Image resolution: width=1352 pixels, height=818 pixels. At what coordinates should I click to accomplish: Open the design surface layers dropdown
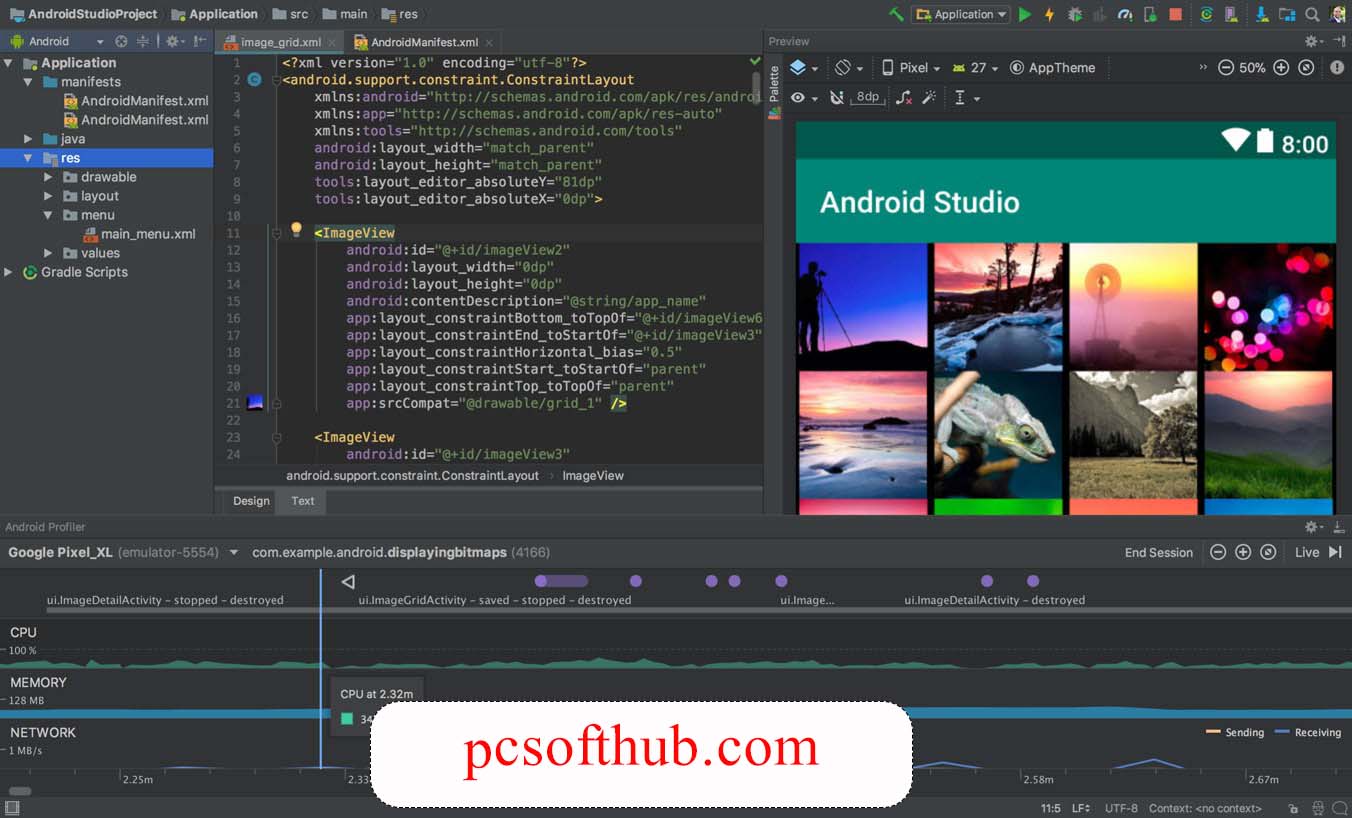(804, 67)
